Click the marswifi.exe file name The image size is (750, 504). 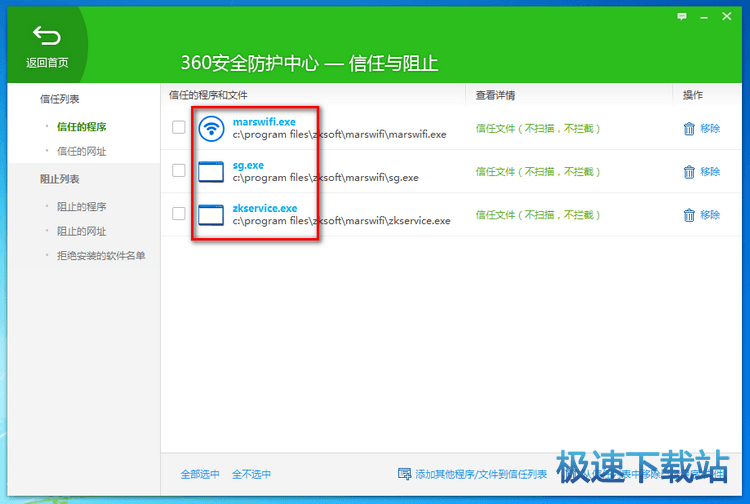[x=264, y=122]
